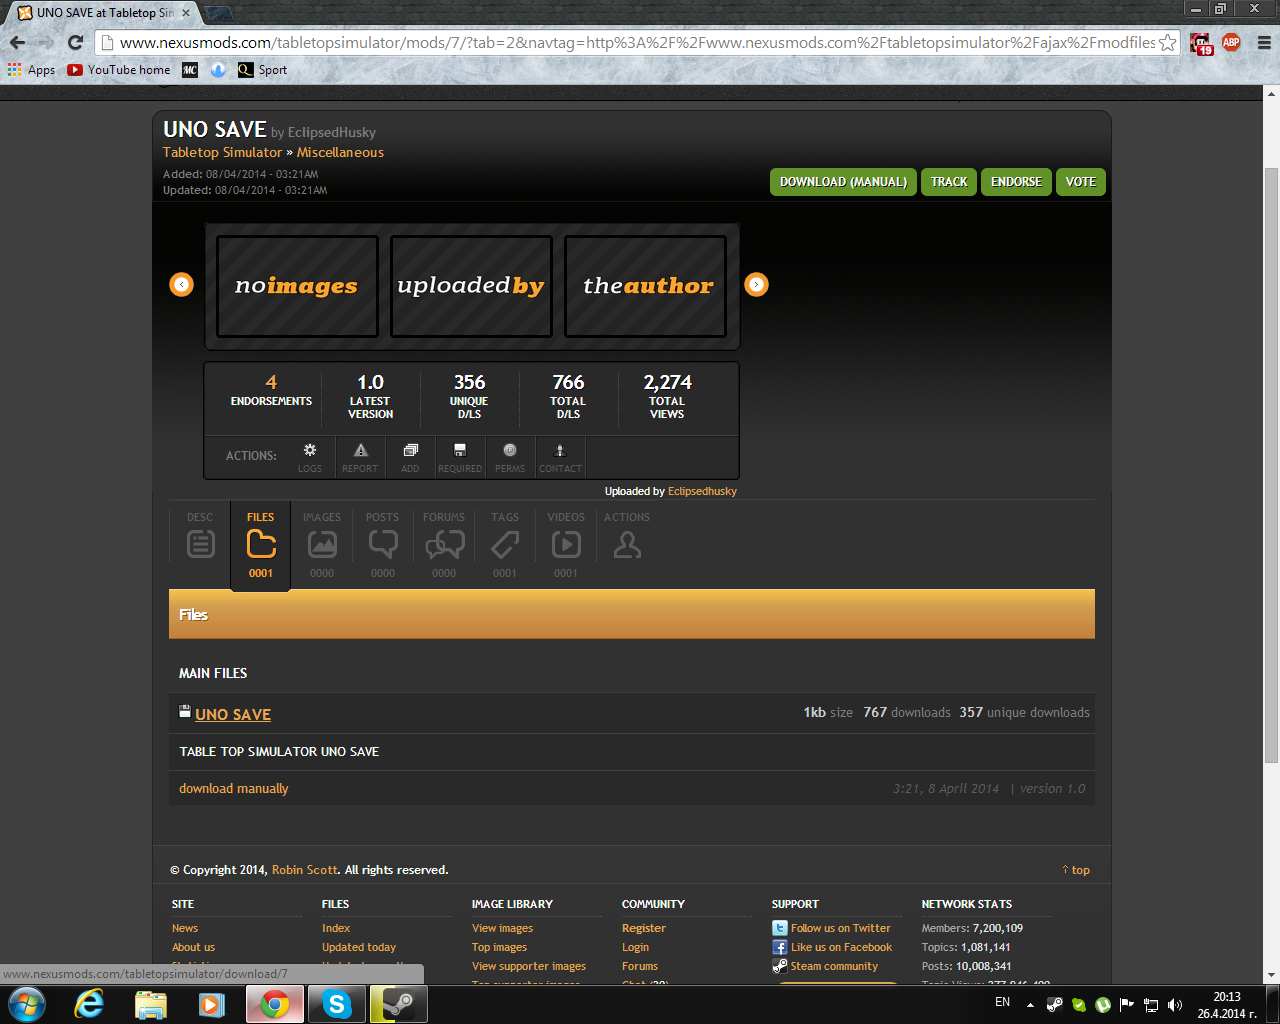Open uploader Eclipsedhusky's profile link
The image size is (1280, 1024).
click(702, 491)
